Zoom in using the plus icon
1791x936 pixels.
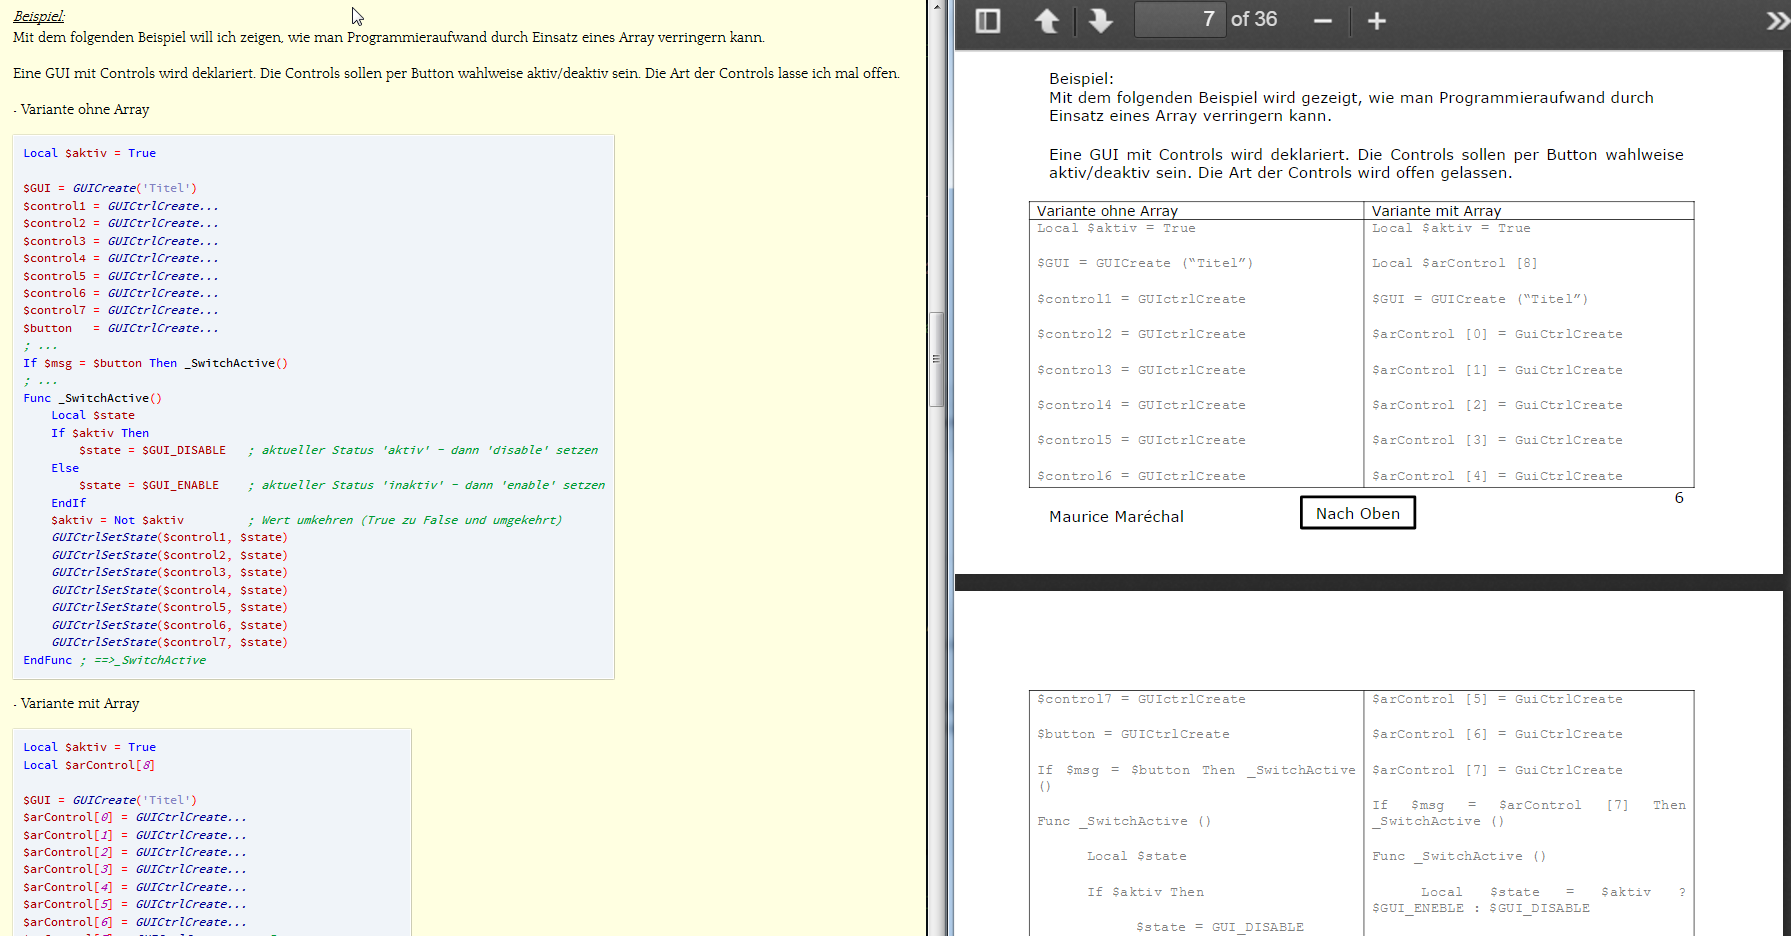(1376, 21)
